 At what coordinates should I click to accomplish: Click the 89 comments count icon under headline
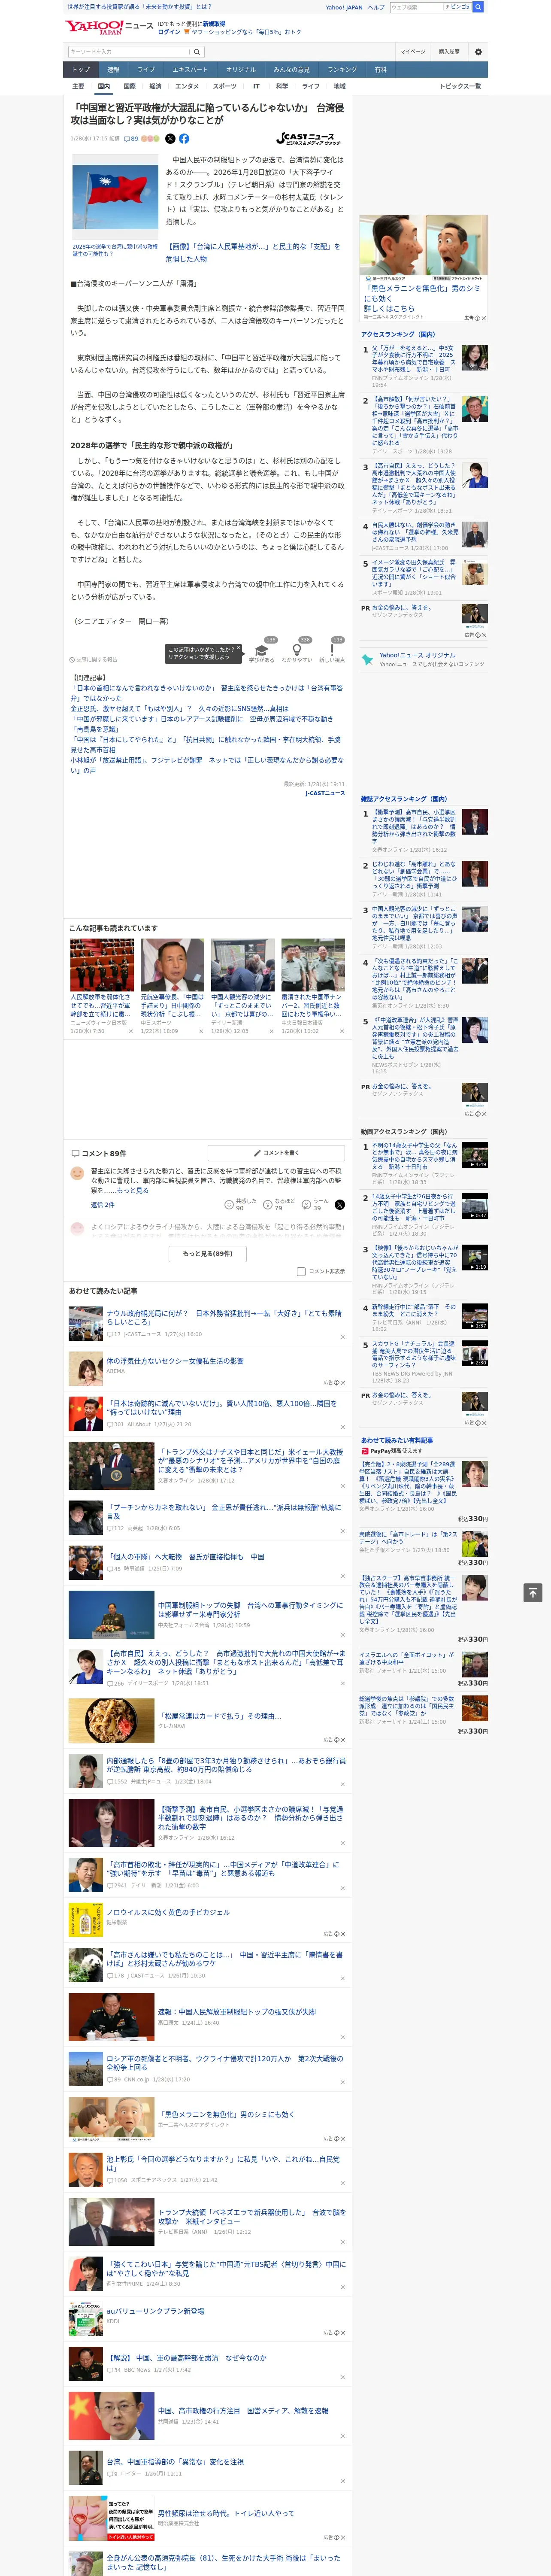tap(131, 139)
